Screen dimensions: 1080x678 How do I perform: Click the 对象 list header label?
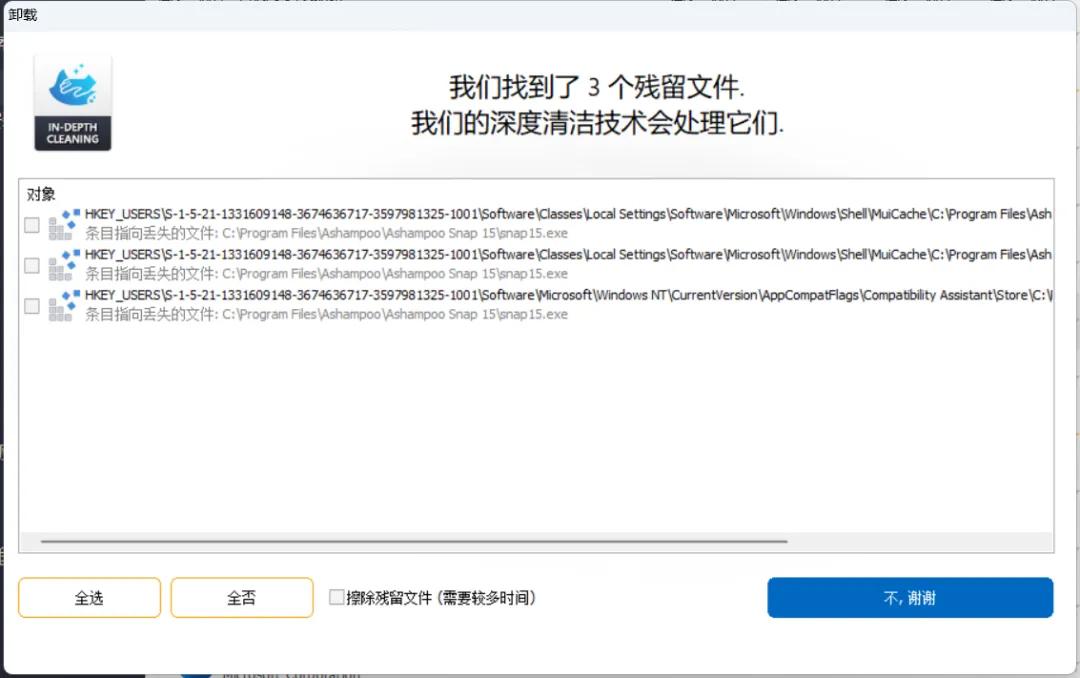click(x=41, y=194)
